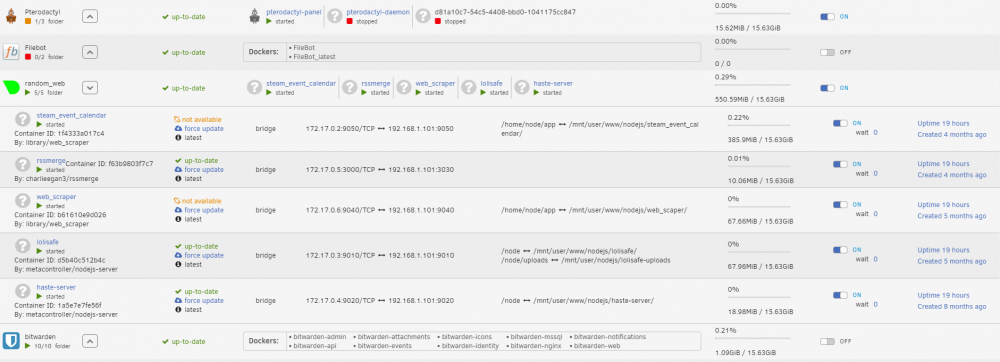
Task: Toggle autostart for lolisafe container
Action: (841, 250)
